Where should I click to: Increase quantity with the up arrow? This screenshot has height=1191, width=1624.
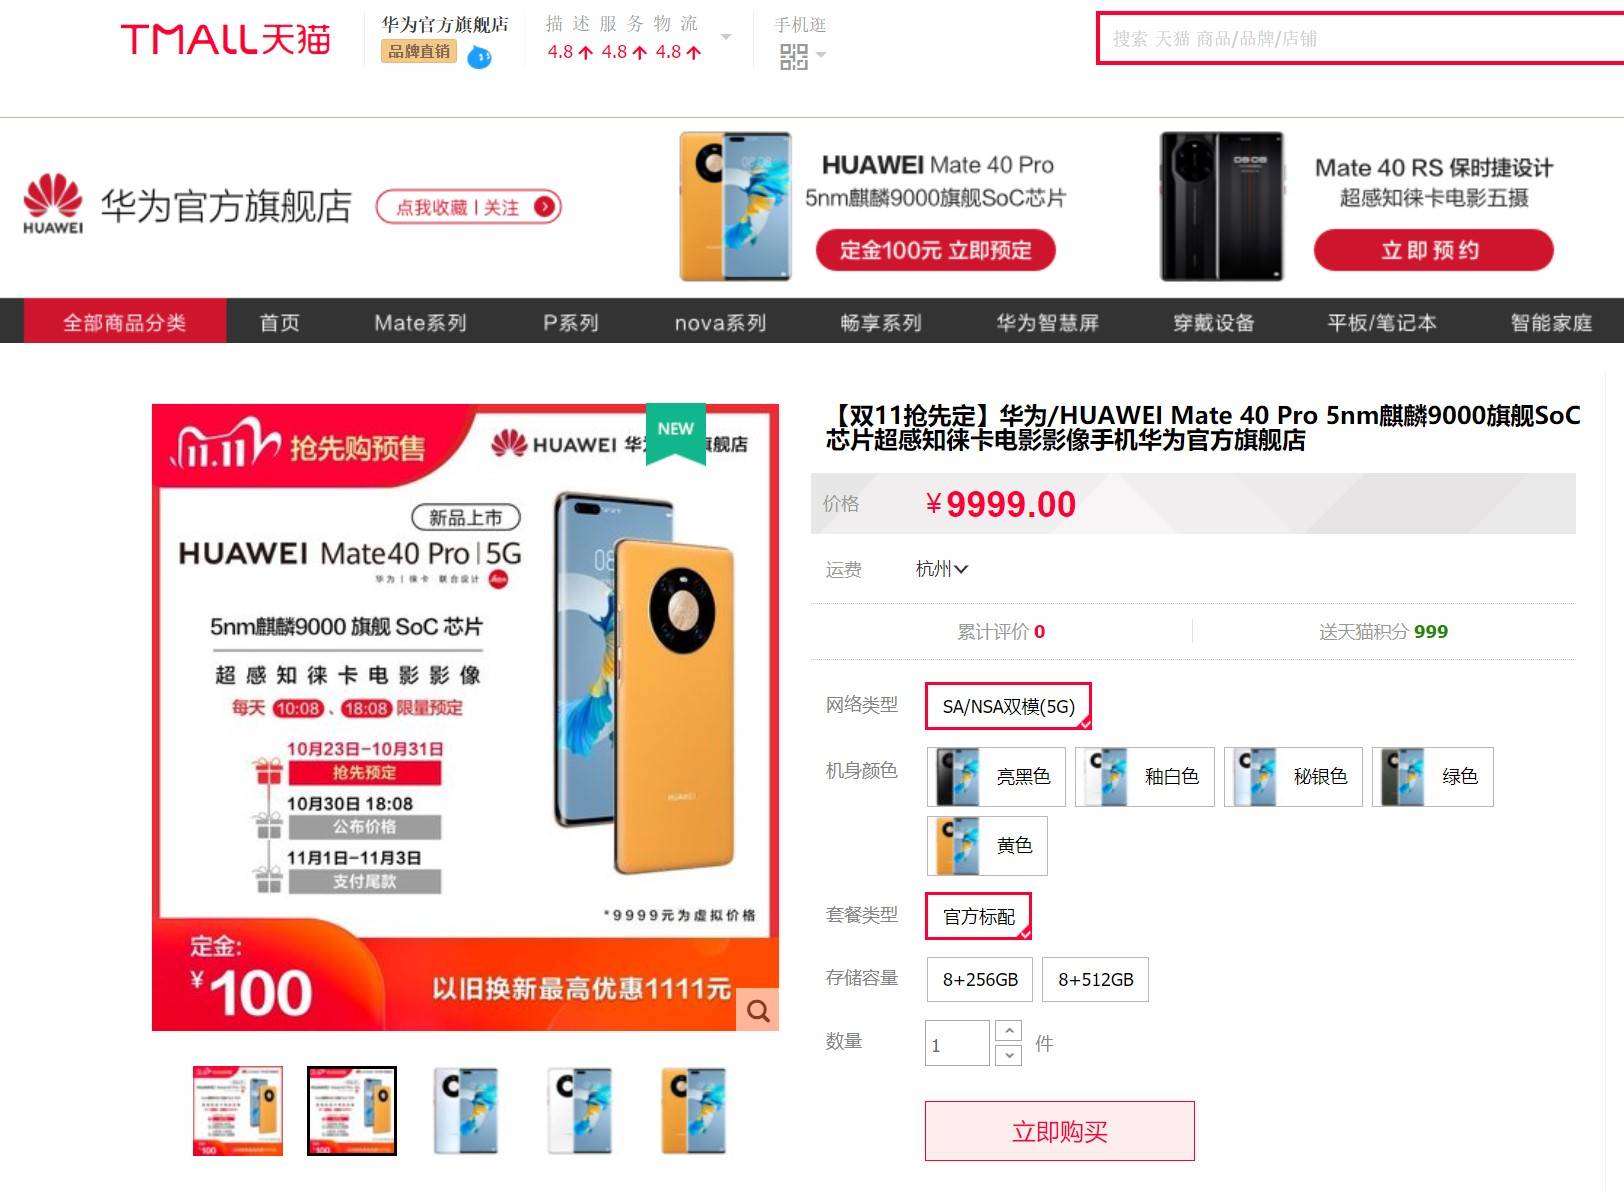tap(1009, 1031)
